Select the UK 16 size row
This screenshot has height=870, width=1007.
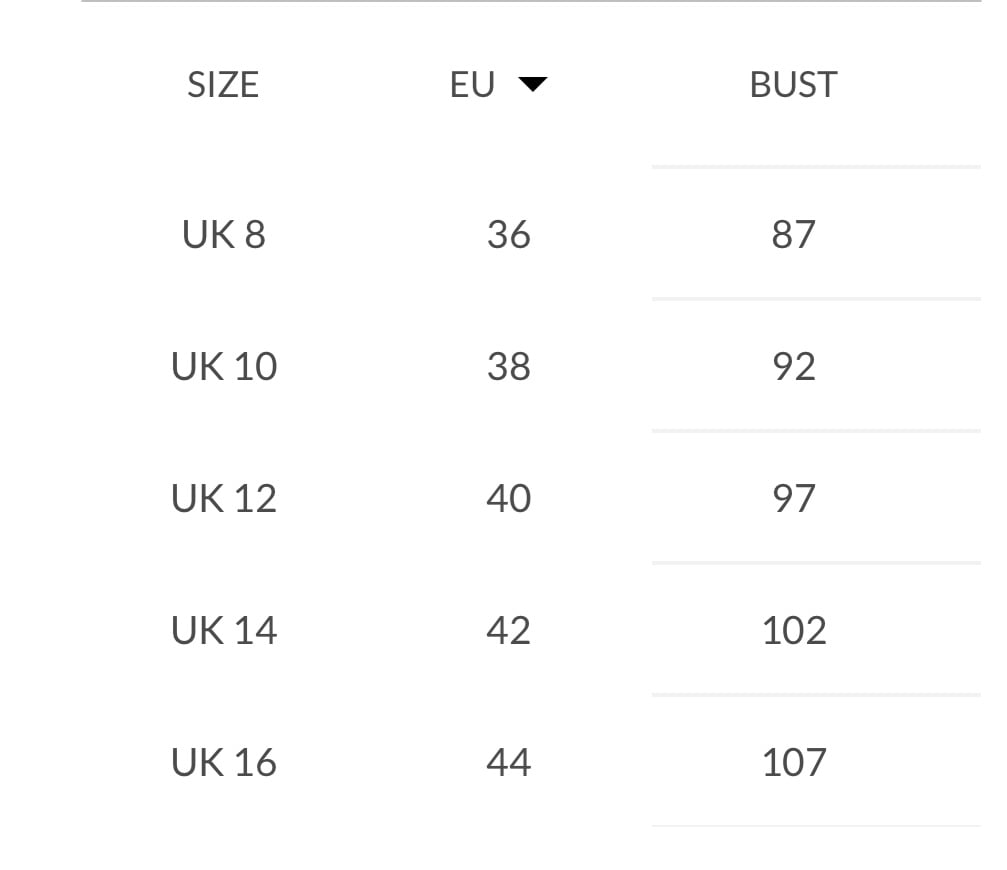click(224, 763)
